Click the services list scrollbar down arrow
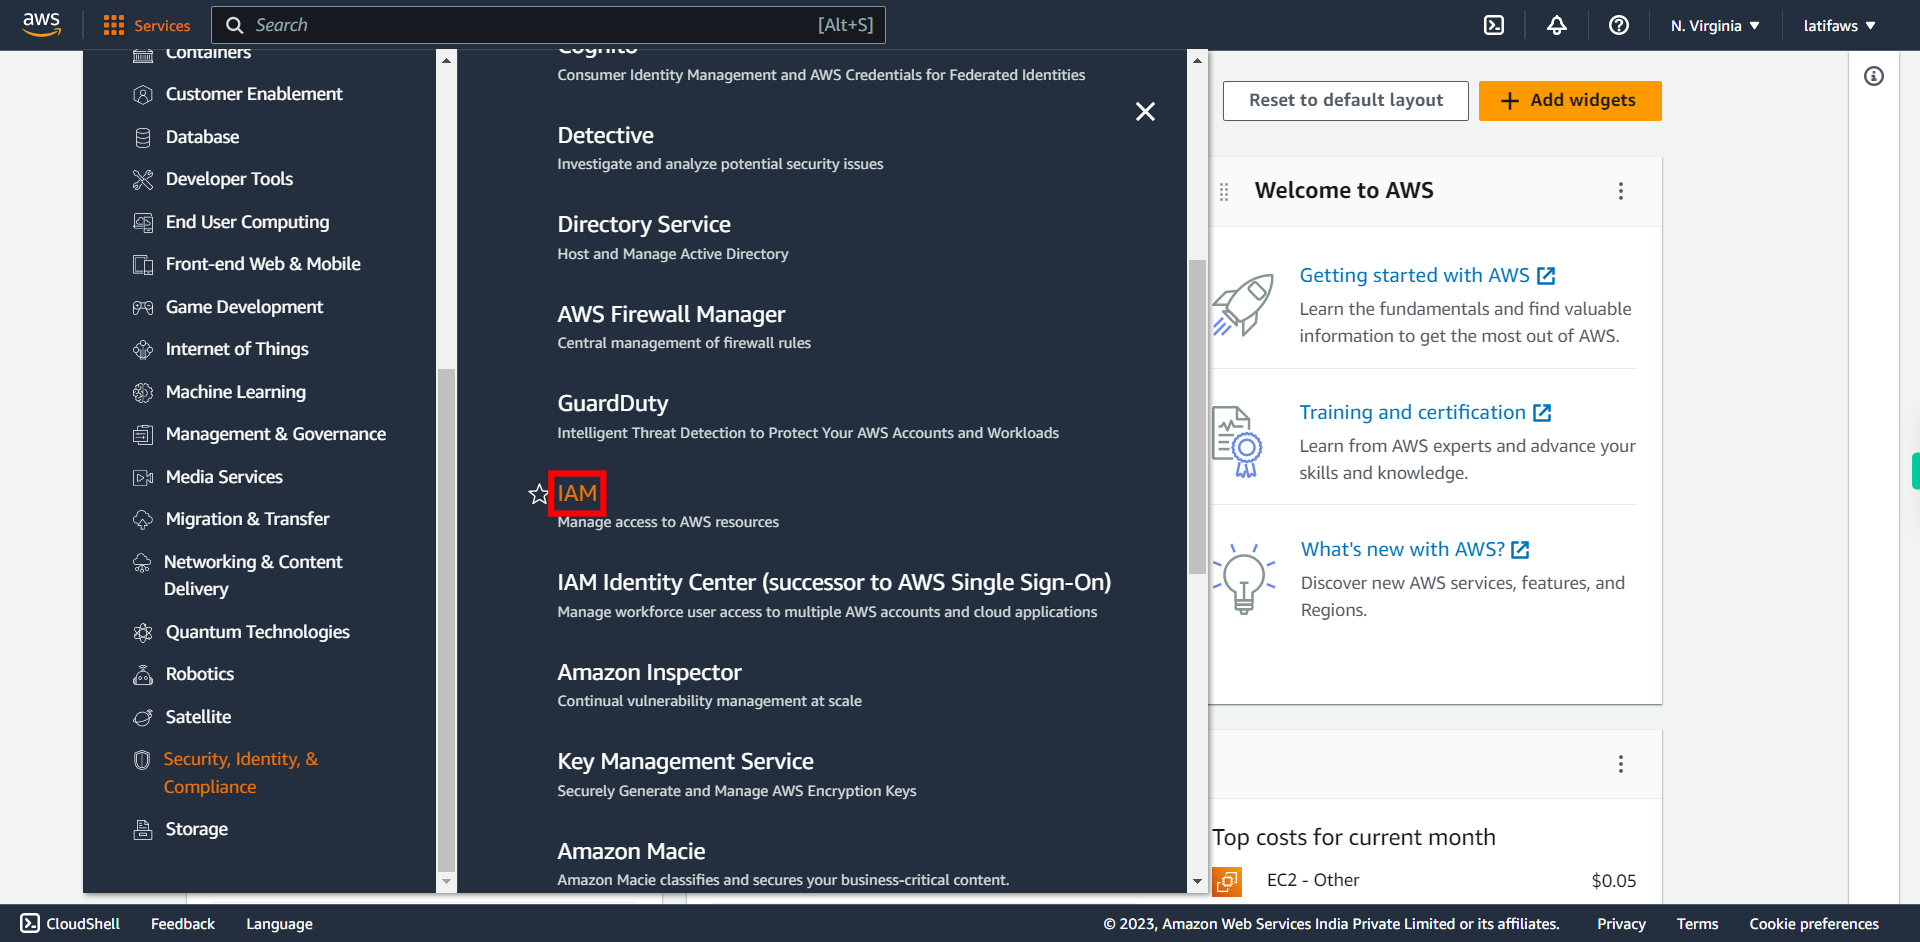 (1197, 882)
